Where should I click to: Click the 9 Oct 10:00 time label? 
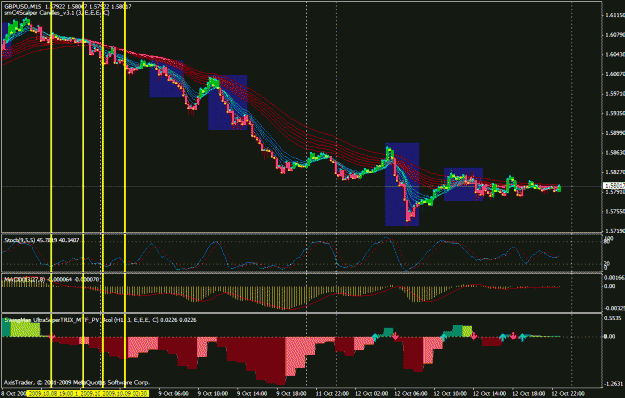pos(212,394)
